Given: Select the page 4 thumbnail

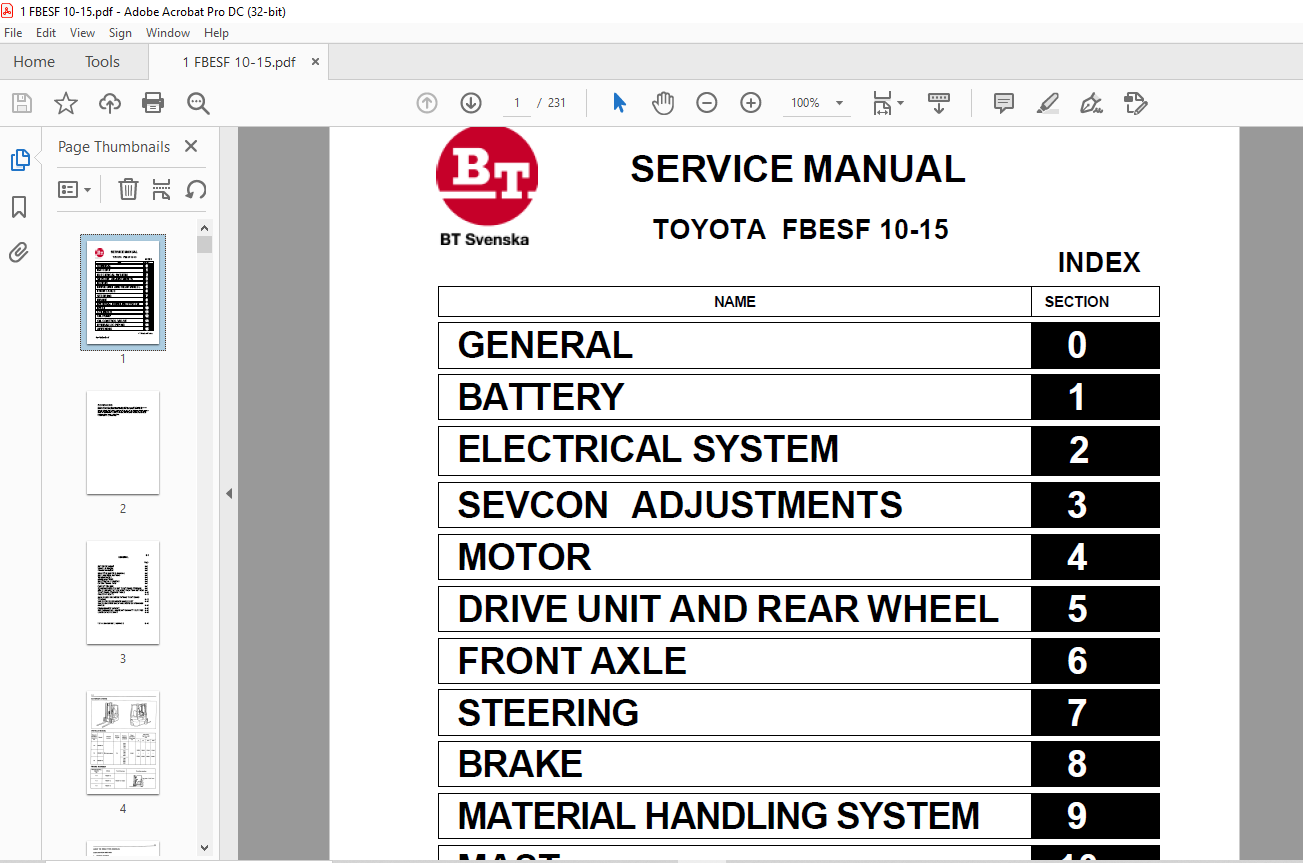Looking at the screenshot, I should pyautogui.click(x=123, y=743).
